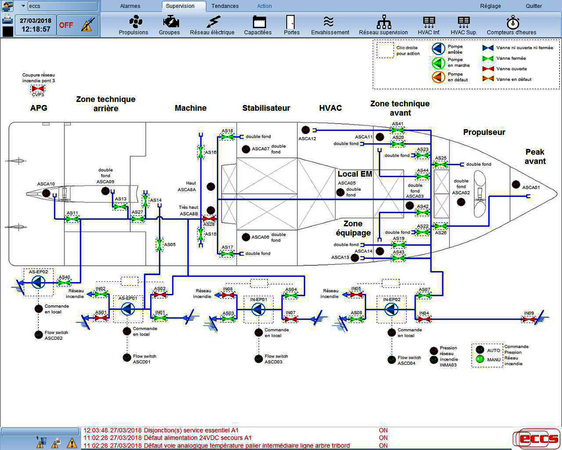Screen dimensions: 562x450
Task: Click the printer icon at top left
Action: coord(7,20)
